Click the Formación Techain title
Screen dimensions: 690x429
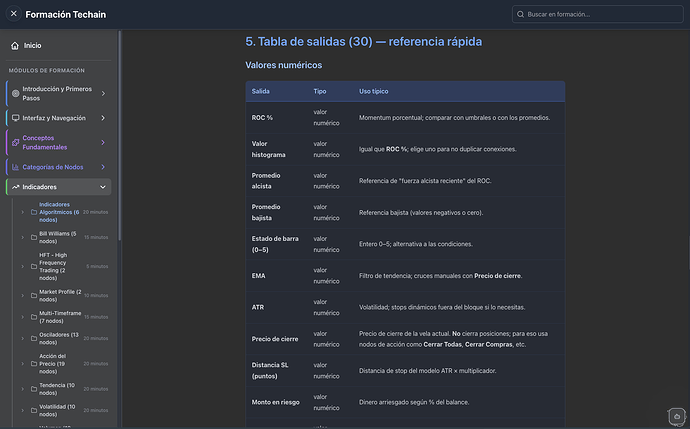tap(66, 15)
